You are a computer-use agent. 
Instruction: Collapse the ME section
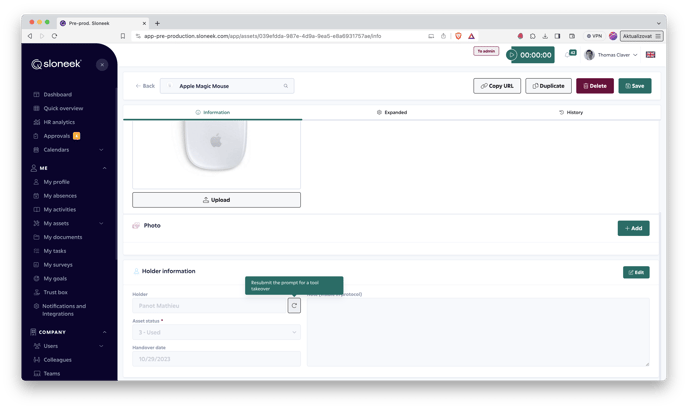tap(104, 168)
